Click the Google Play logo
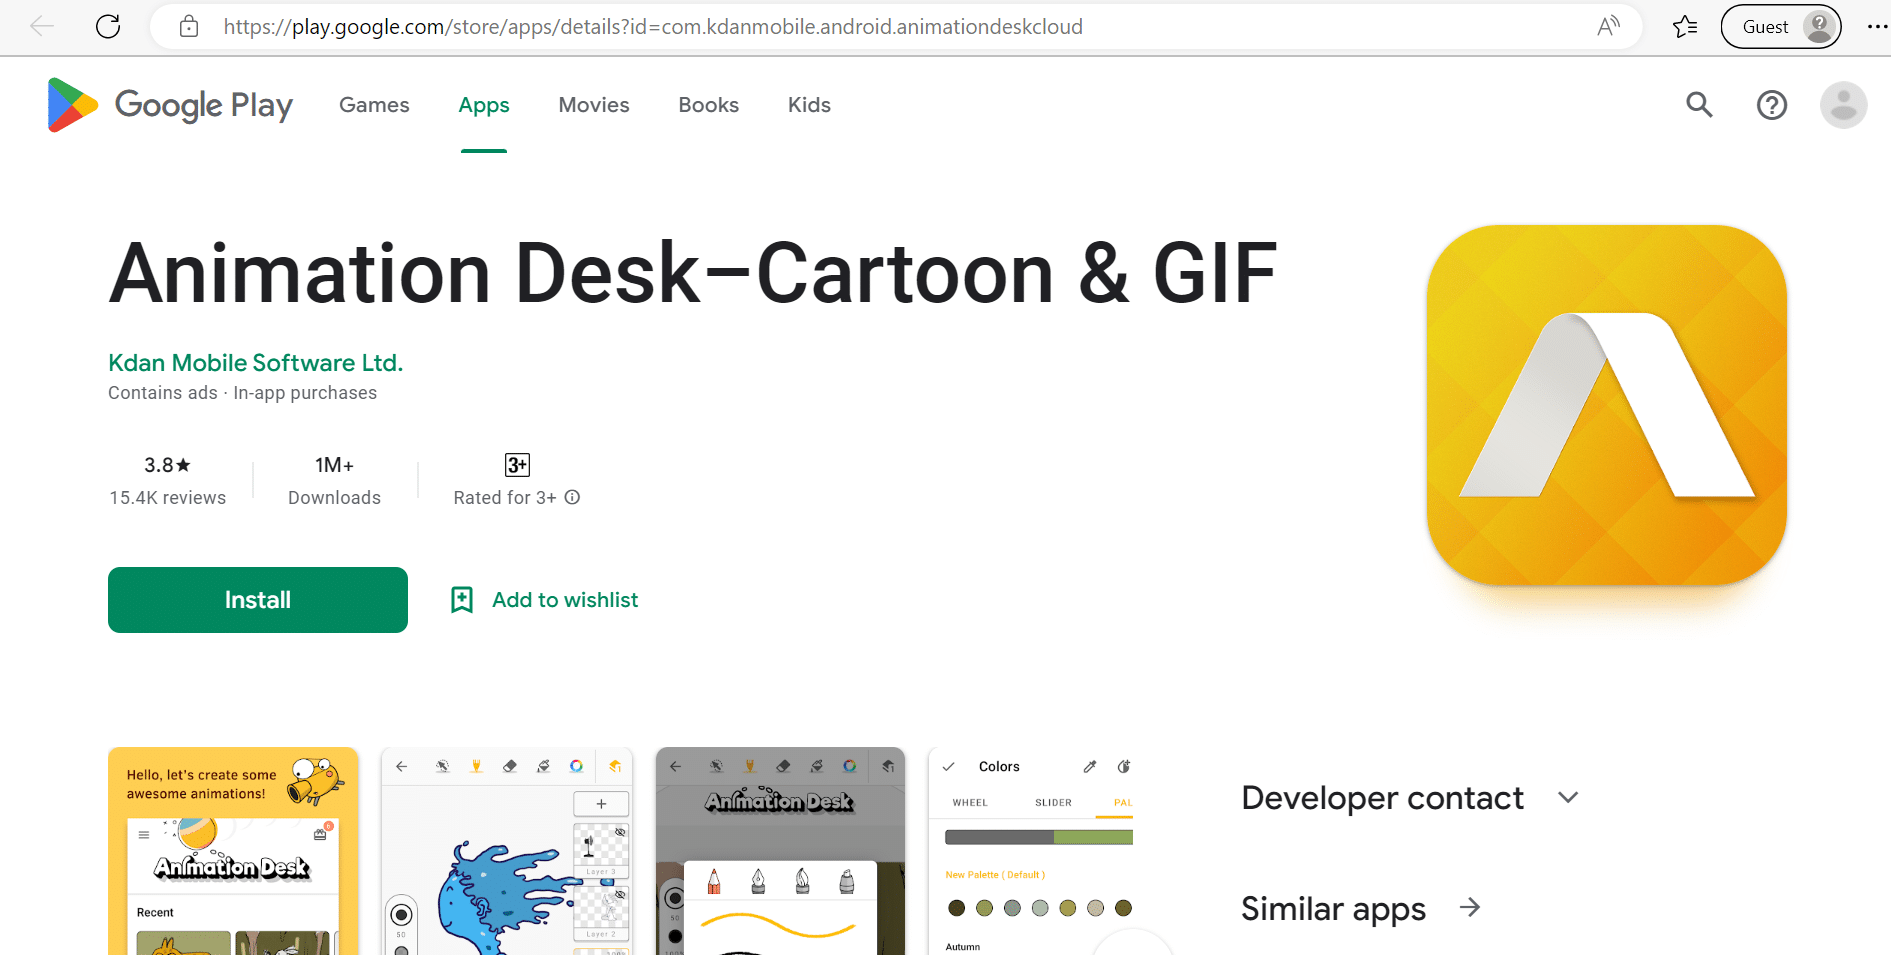 [x=171, y=105]
